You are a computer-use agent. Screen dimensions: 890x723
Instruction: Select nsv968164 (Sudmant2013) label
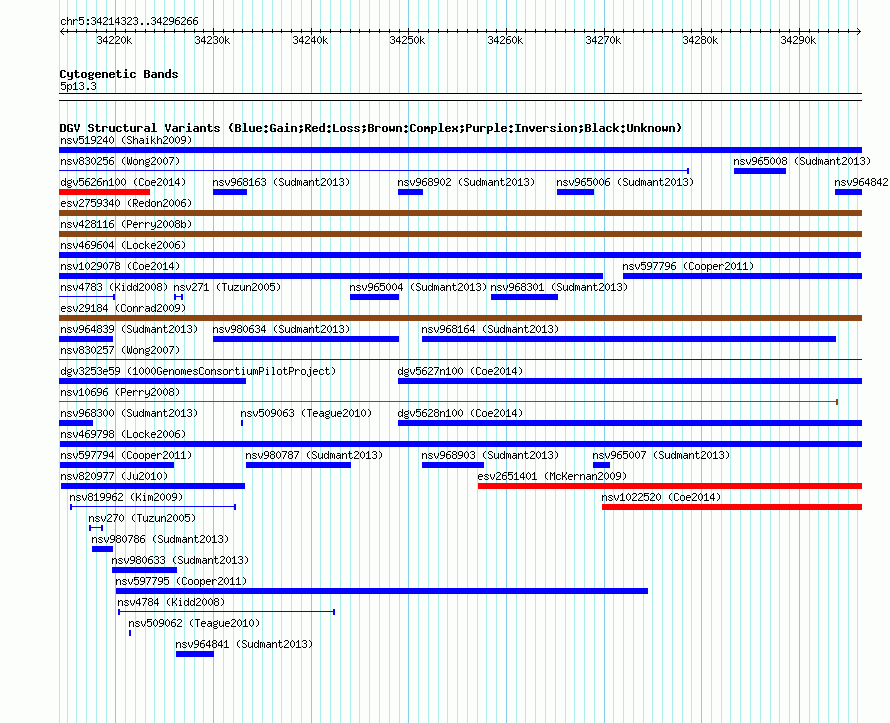click(x=490, y=329)
